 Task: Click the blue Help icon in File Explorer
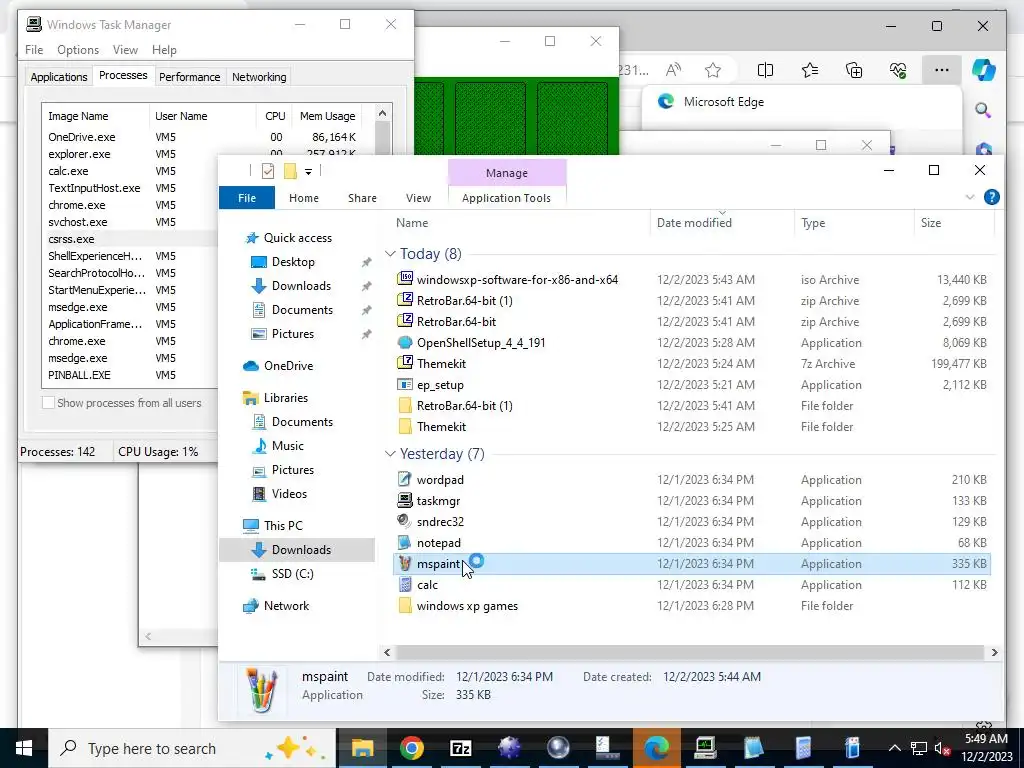(x=991, y=197)
